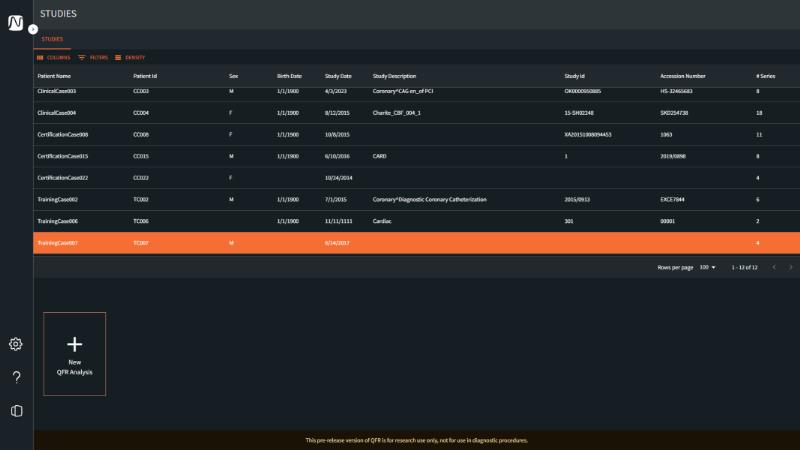Switch to the Studies tab
The image size is (800, 450).
click(x=52, y=39)
